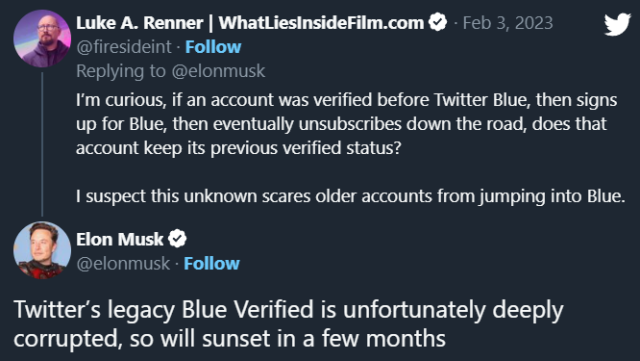Click the tweet line starting "I'm curious"
Screen dimensions: 640x361
(347, 100)
